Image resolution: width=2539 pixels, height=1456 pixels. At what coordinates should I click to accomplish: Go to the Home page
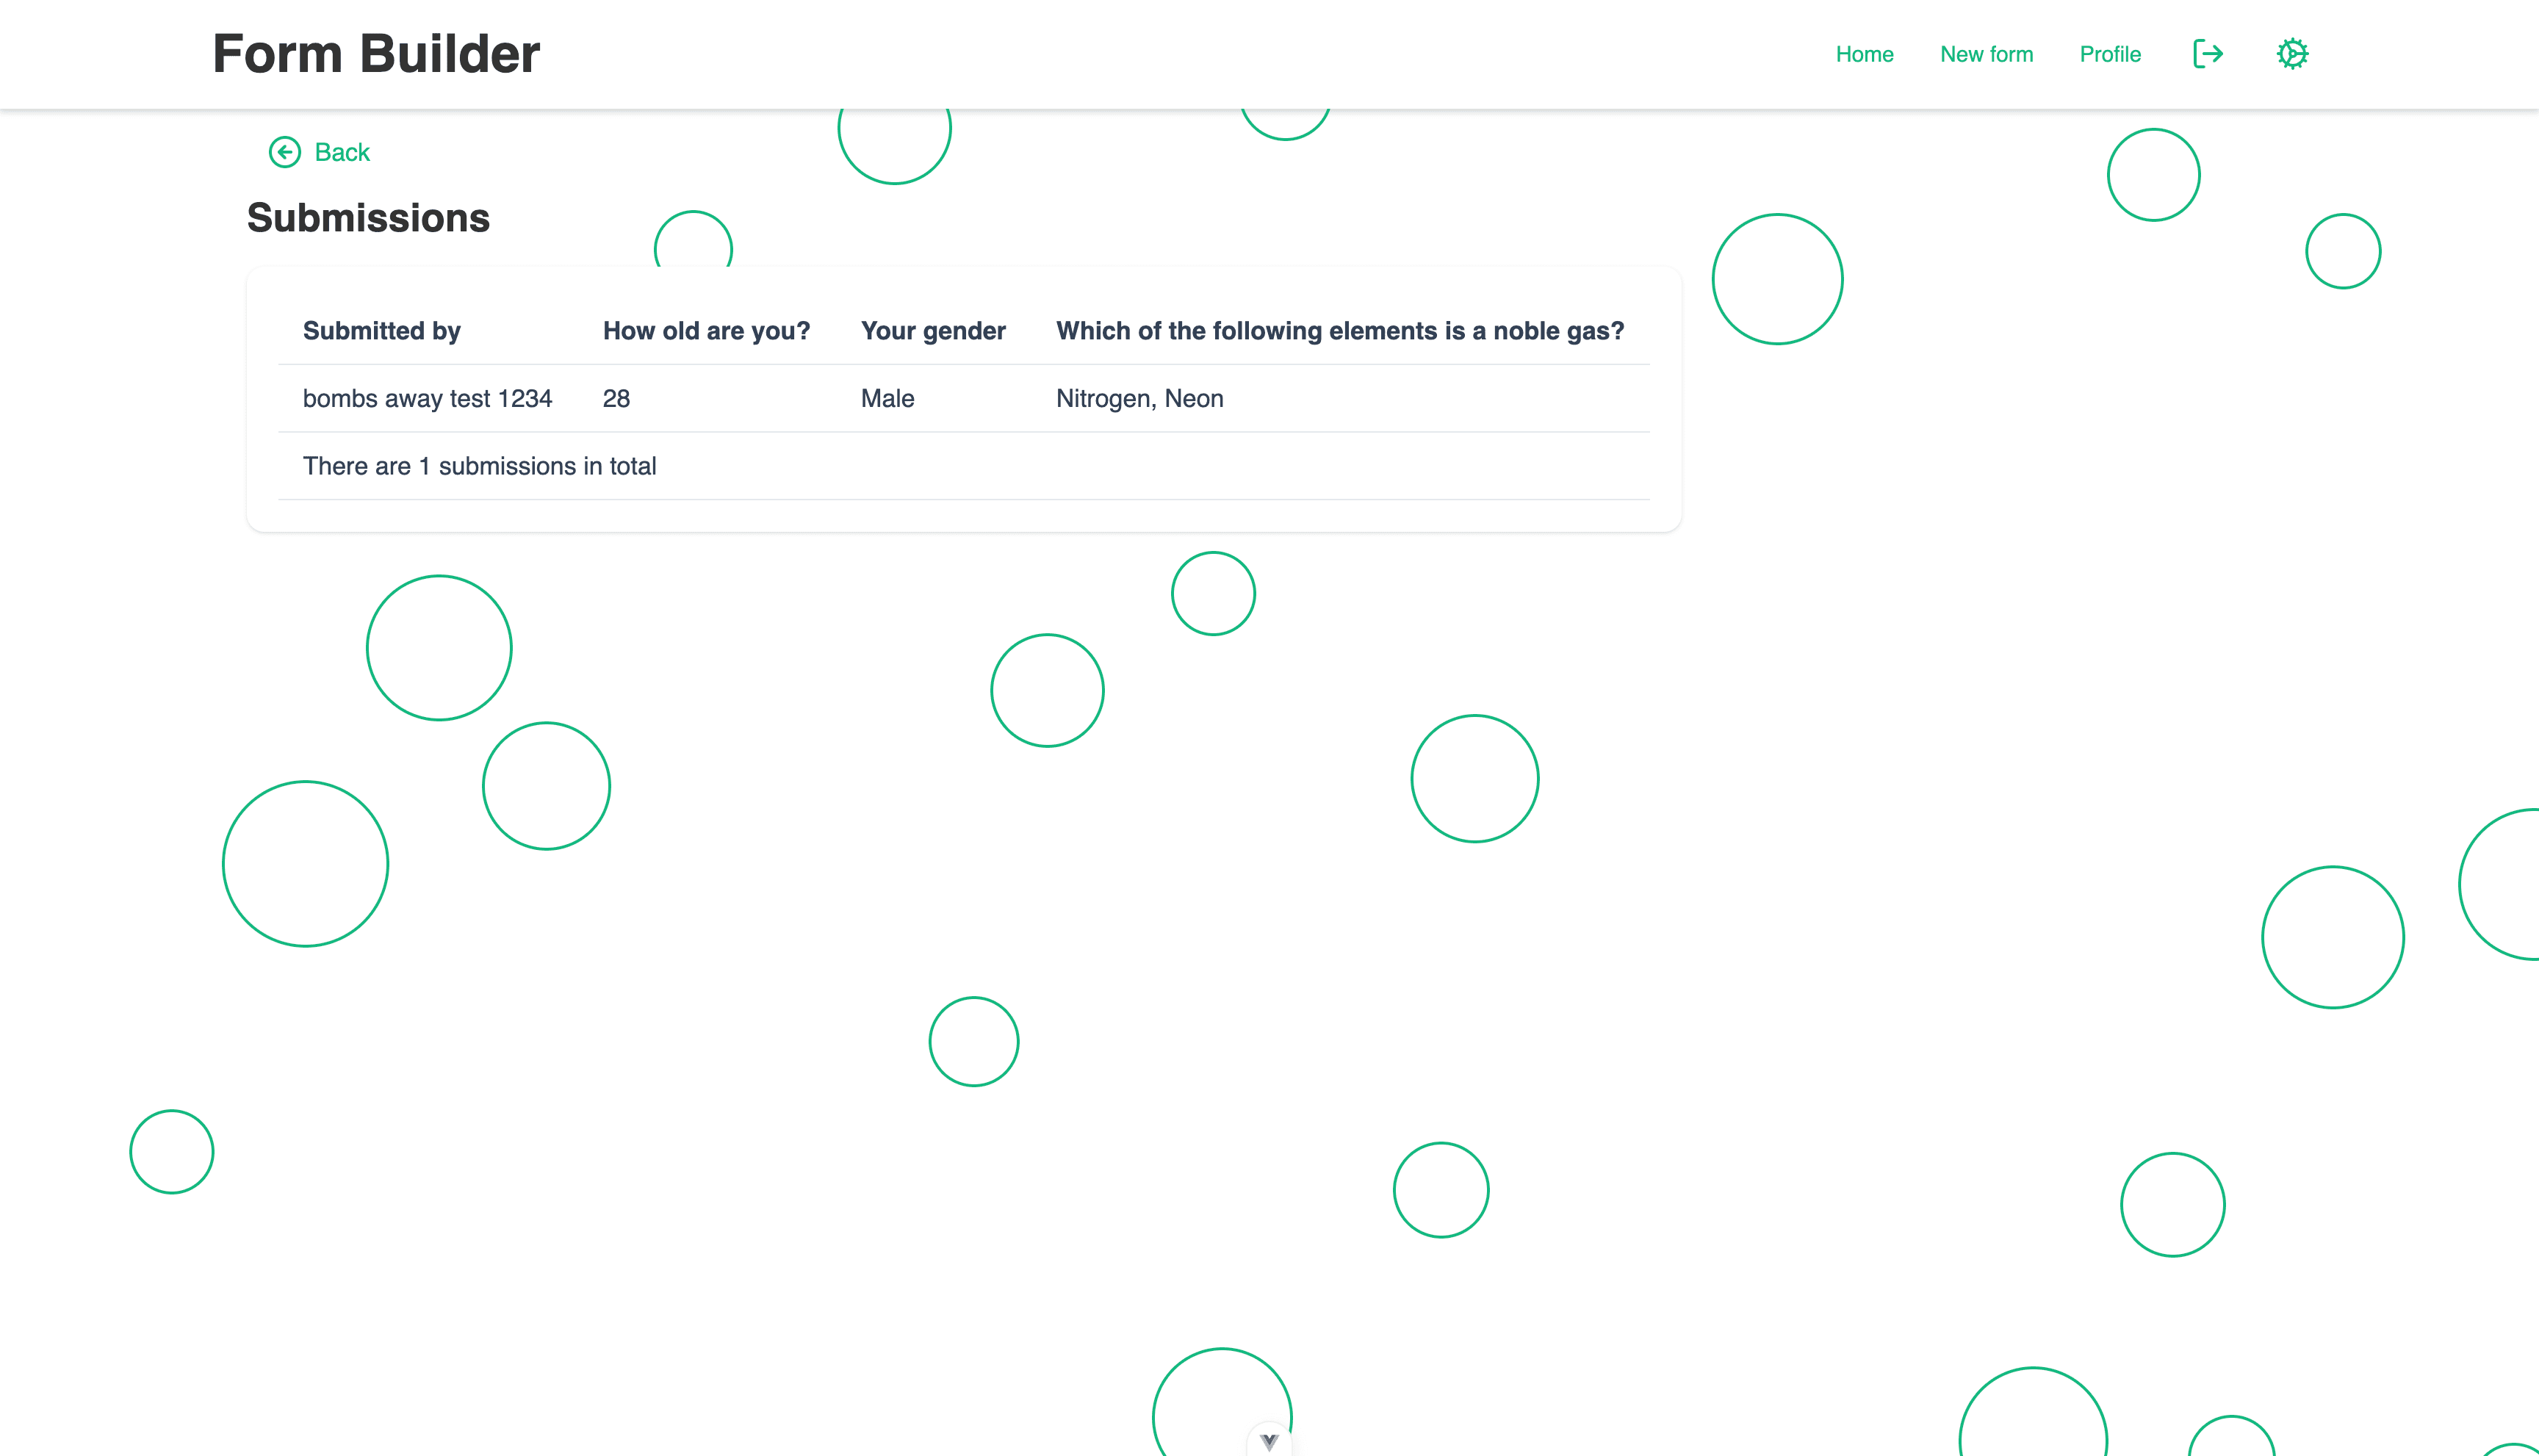[x=1864, y=54]
